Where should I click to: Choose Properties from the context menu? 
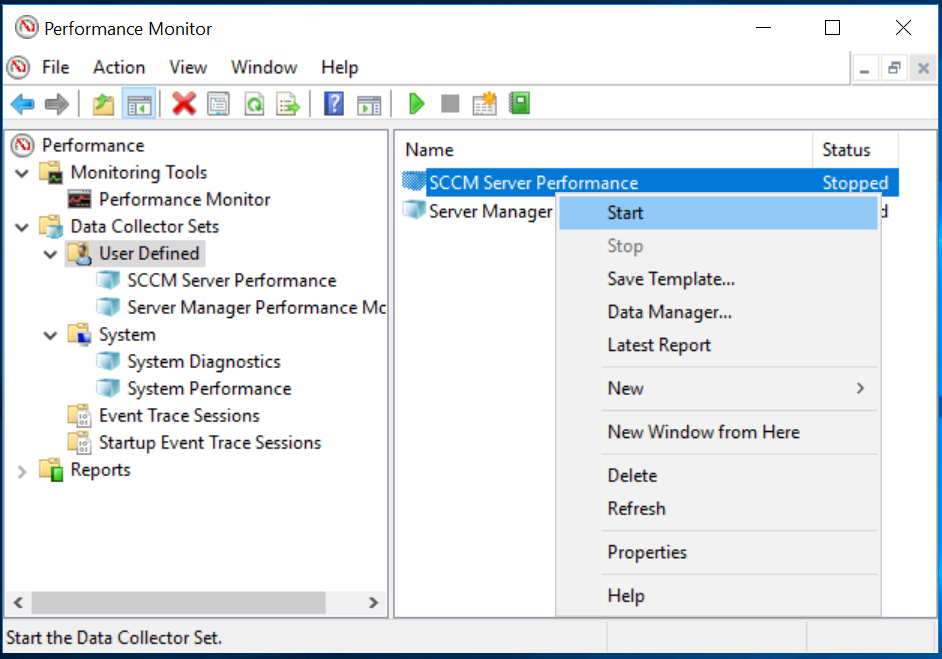(719, 552)
